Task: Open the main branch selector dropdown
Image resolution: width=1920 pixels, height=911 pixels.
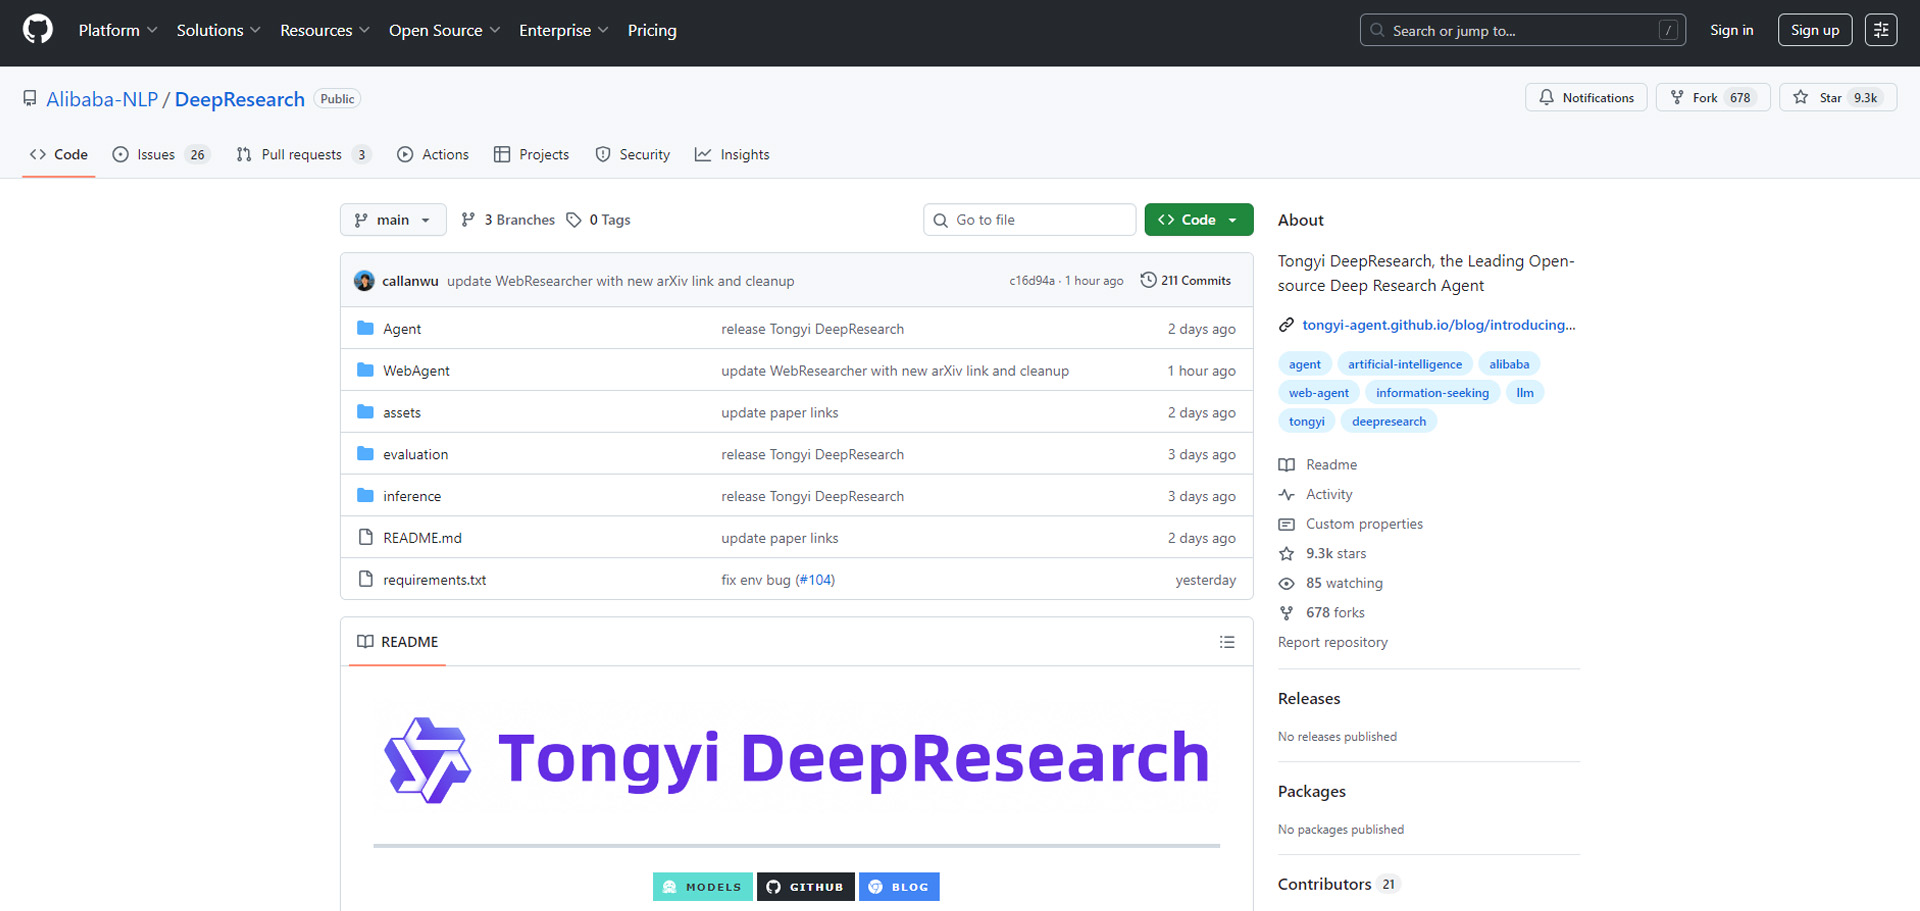Action: [x=393, y=220]
